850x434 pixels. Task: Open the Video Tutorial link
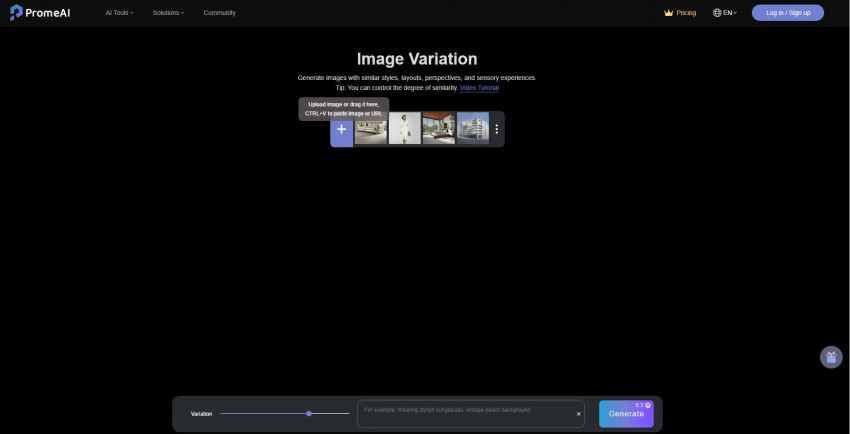tap(479, 88)
